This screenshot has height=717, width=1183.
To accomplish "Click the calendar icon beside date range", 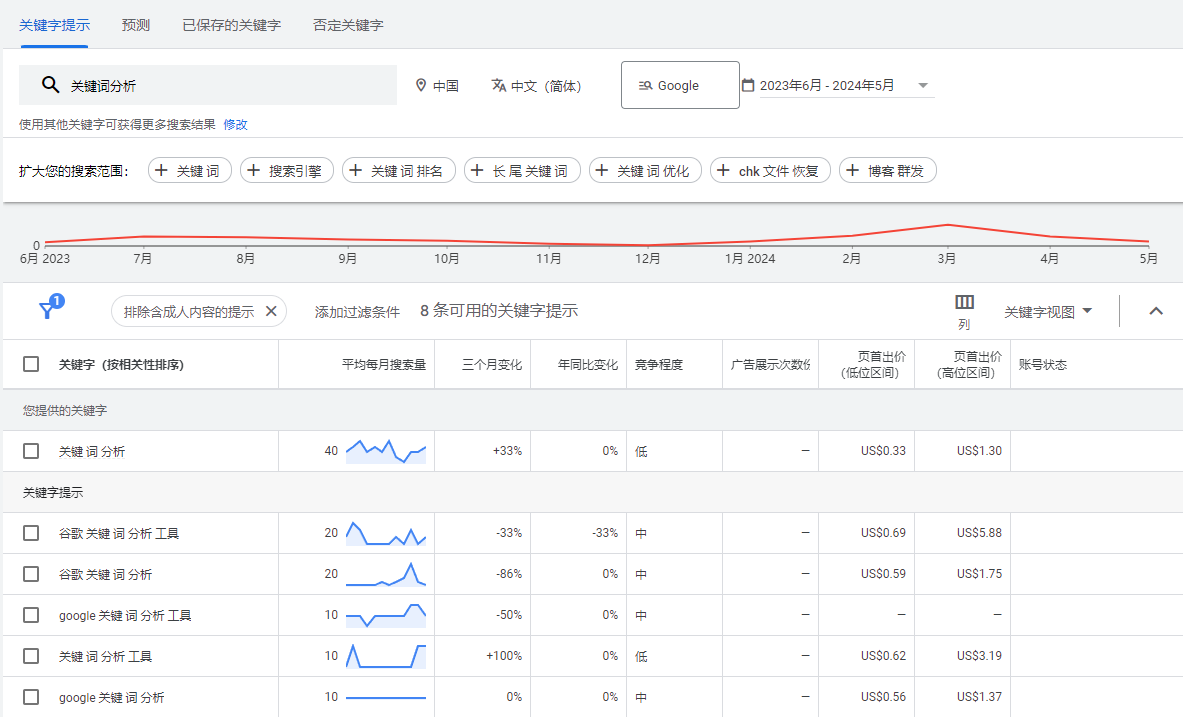I will 748,85.
